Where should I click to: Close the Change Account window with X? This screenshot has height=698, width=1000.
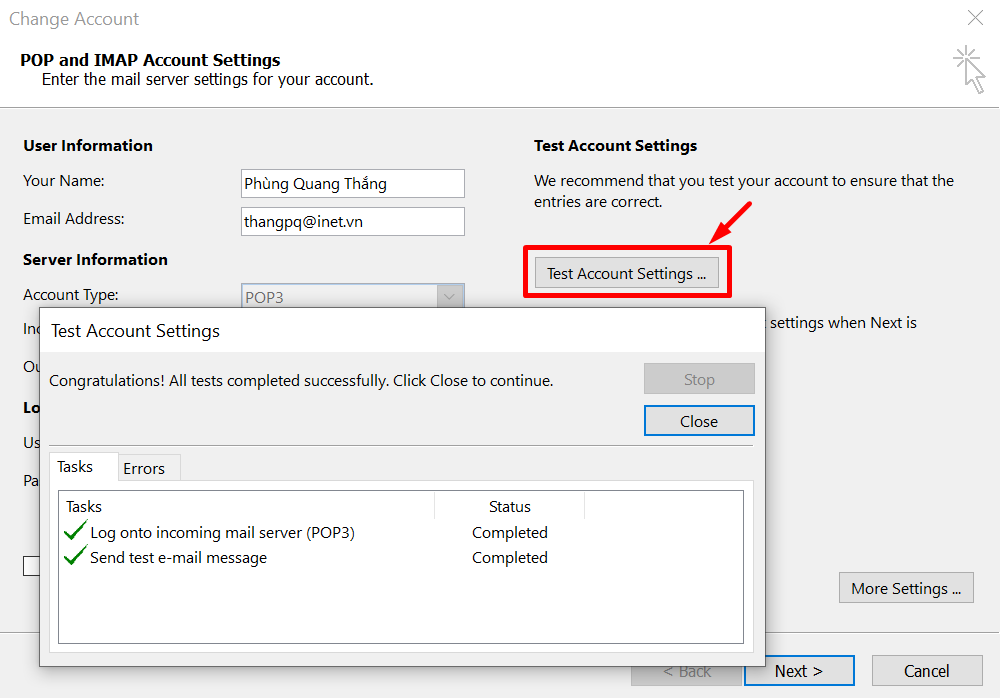pyautogui.click(x=975, y=18)
